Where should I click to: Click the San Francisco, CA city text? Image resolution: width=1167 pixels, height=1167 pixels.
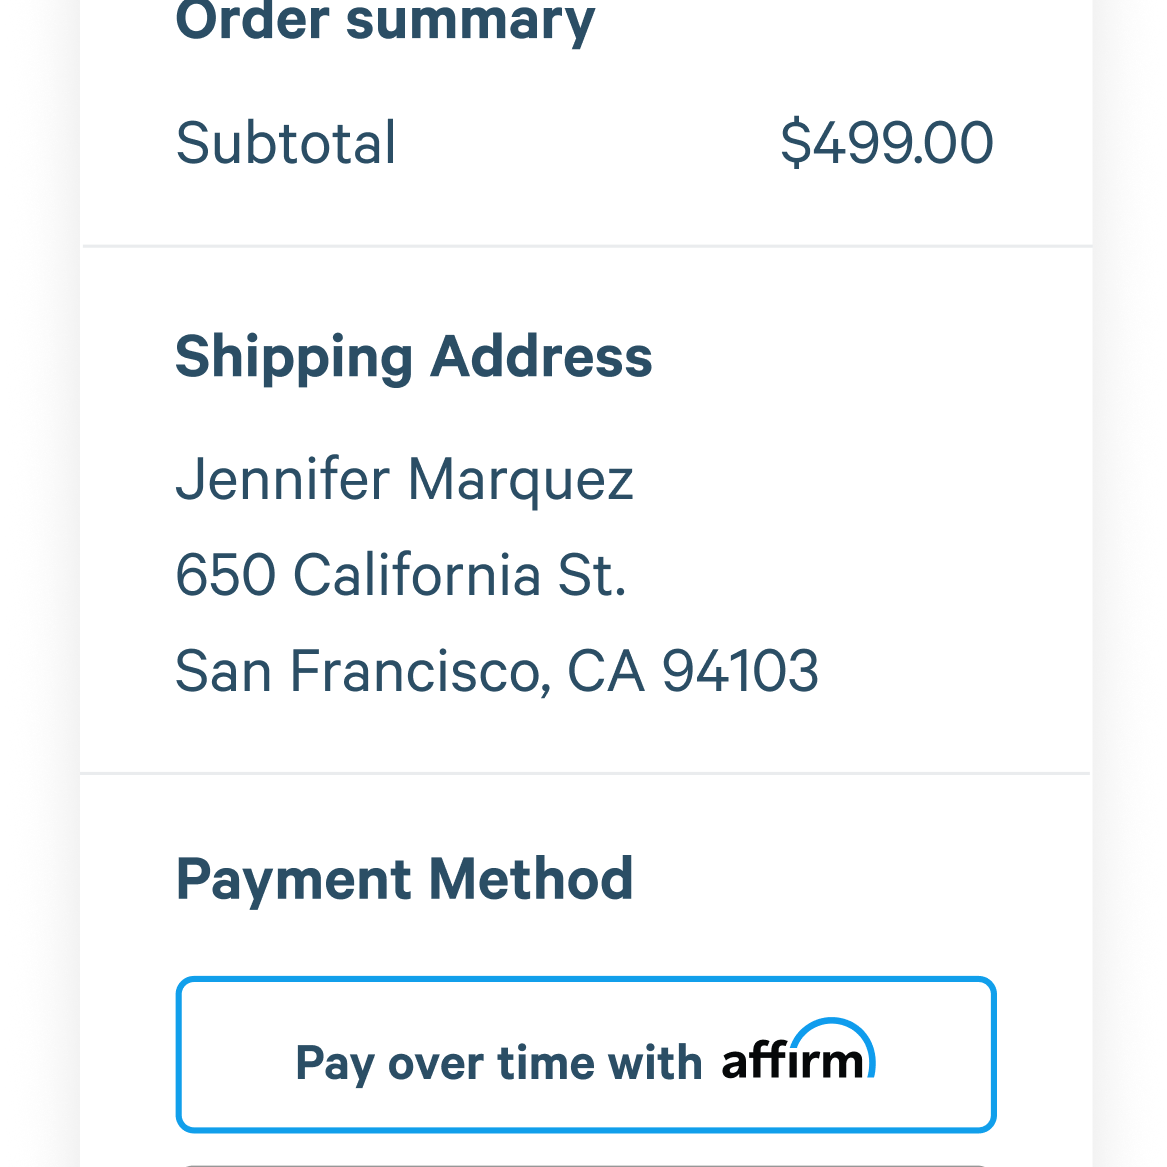pyautogui.click(x=410, y=671)
